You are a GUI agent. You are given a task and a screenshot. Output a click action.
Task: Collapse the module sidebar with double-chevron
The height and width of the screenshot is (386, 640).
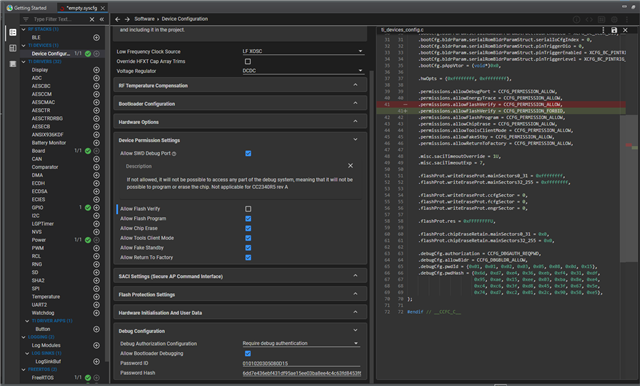click(x=102, y=19)
